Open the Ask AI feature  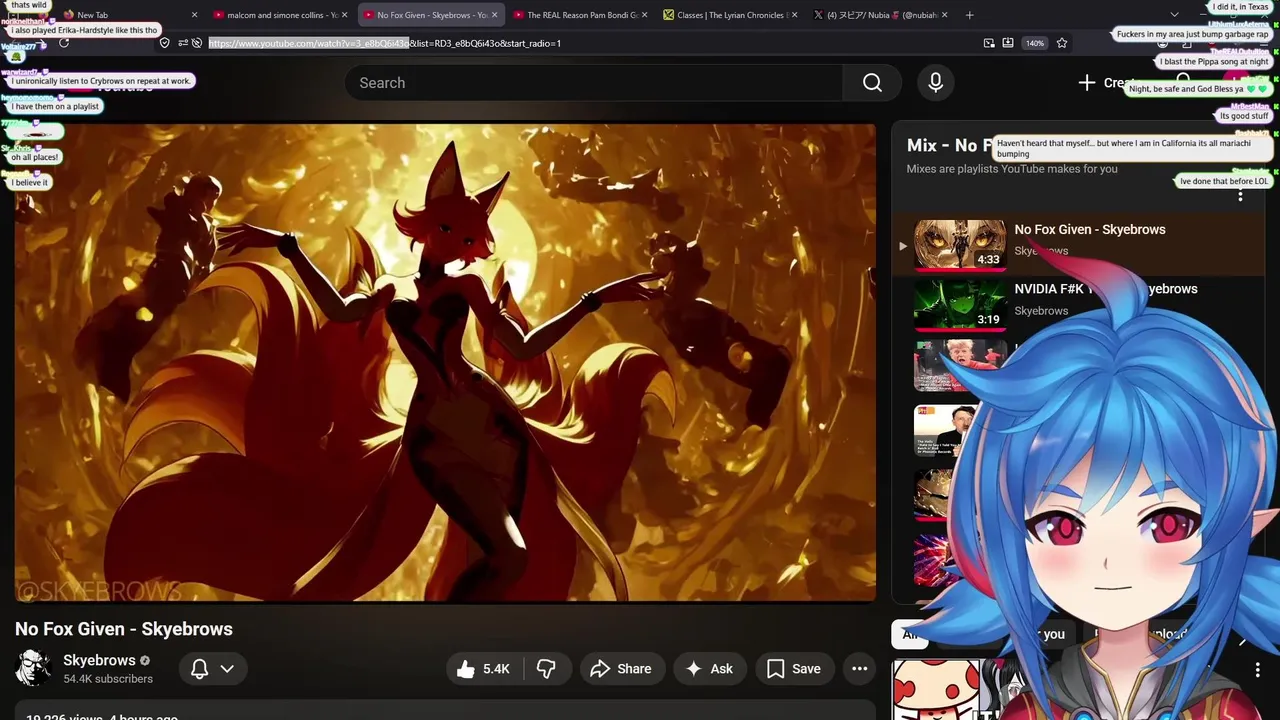tap(709, 669)
